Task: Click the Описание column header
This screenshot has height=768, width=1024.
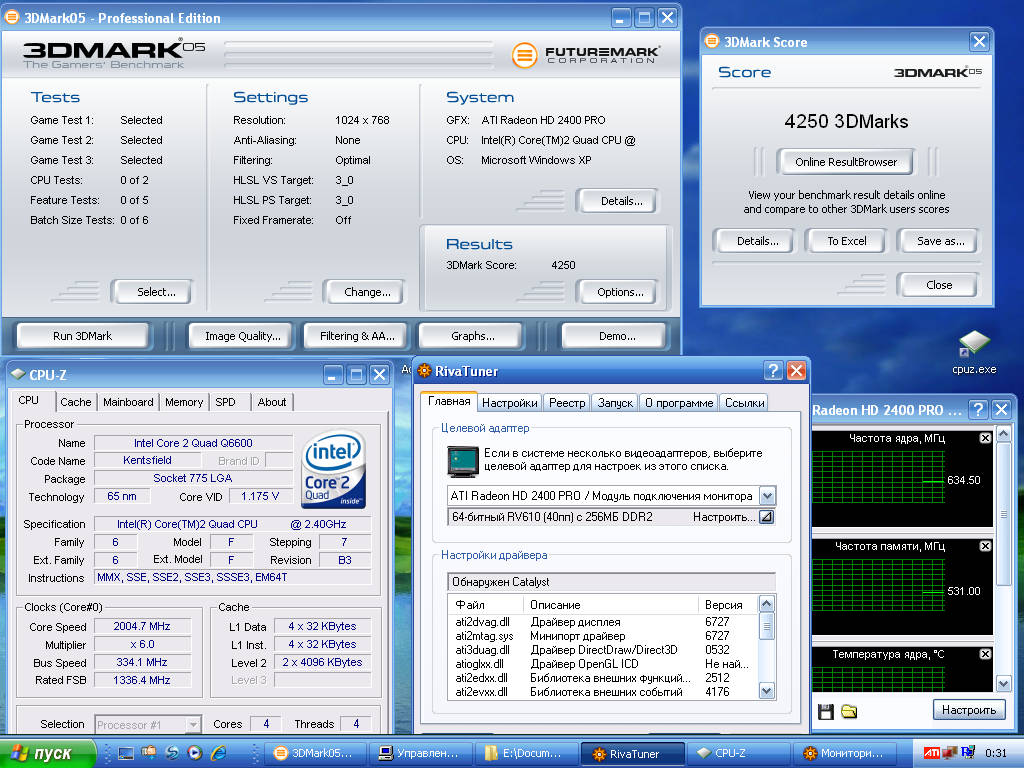Action: (611, 605)
